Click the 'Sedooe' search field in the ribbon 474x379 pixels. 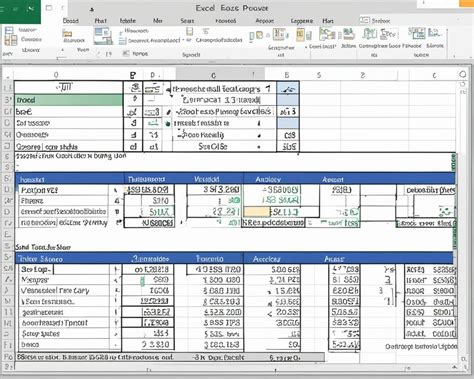click(x=381, y=21)
